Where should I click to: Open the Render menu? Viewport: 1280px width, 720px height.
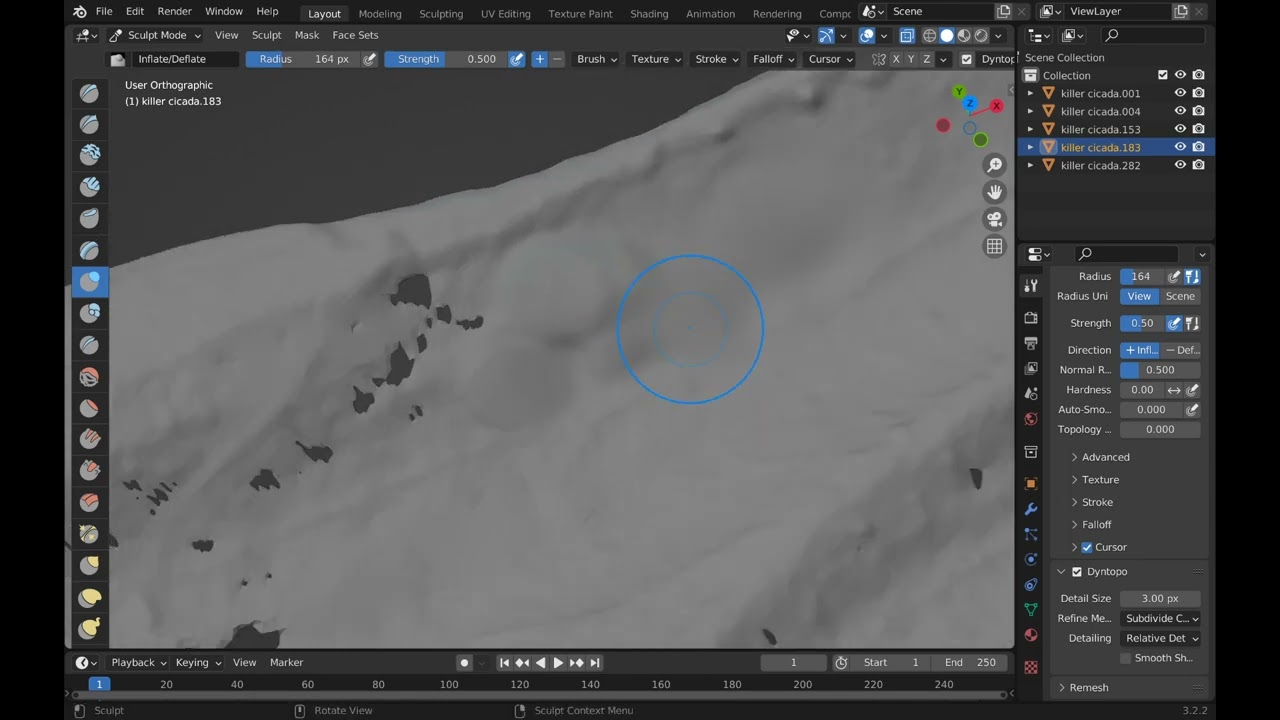click(174, 11)
